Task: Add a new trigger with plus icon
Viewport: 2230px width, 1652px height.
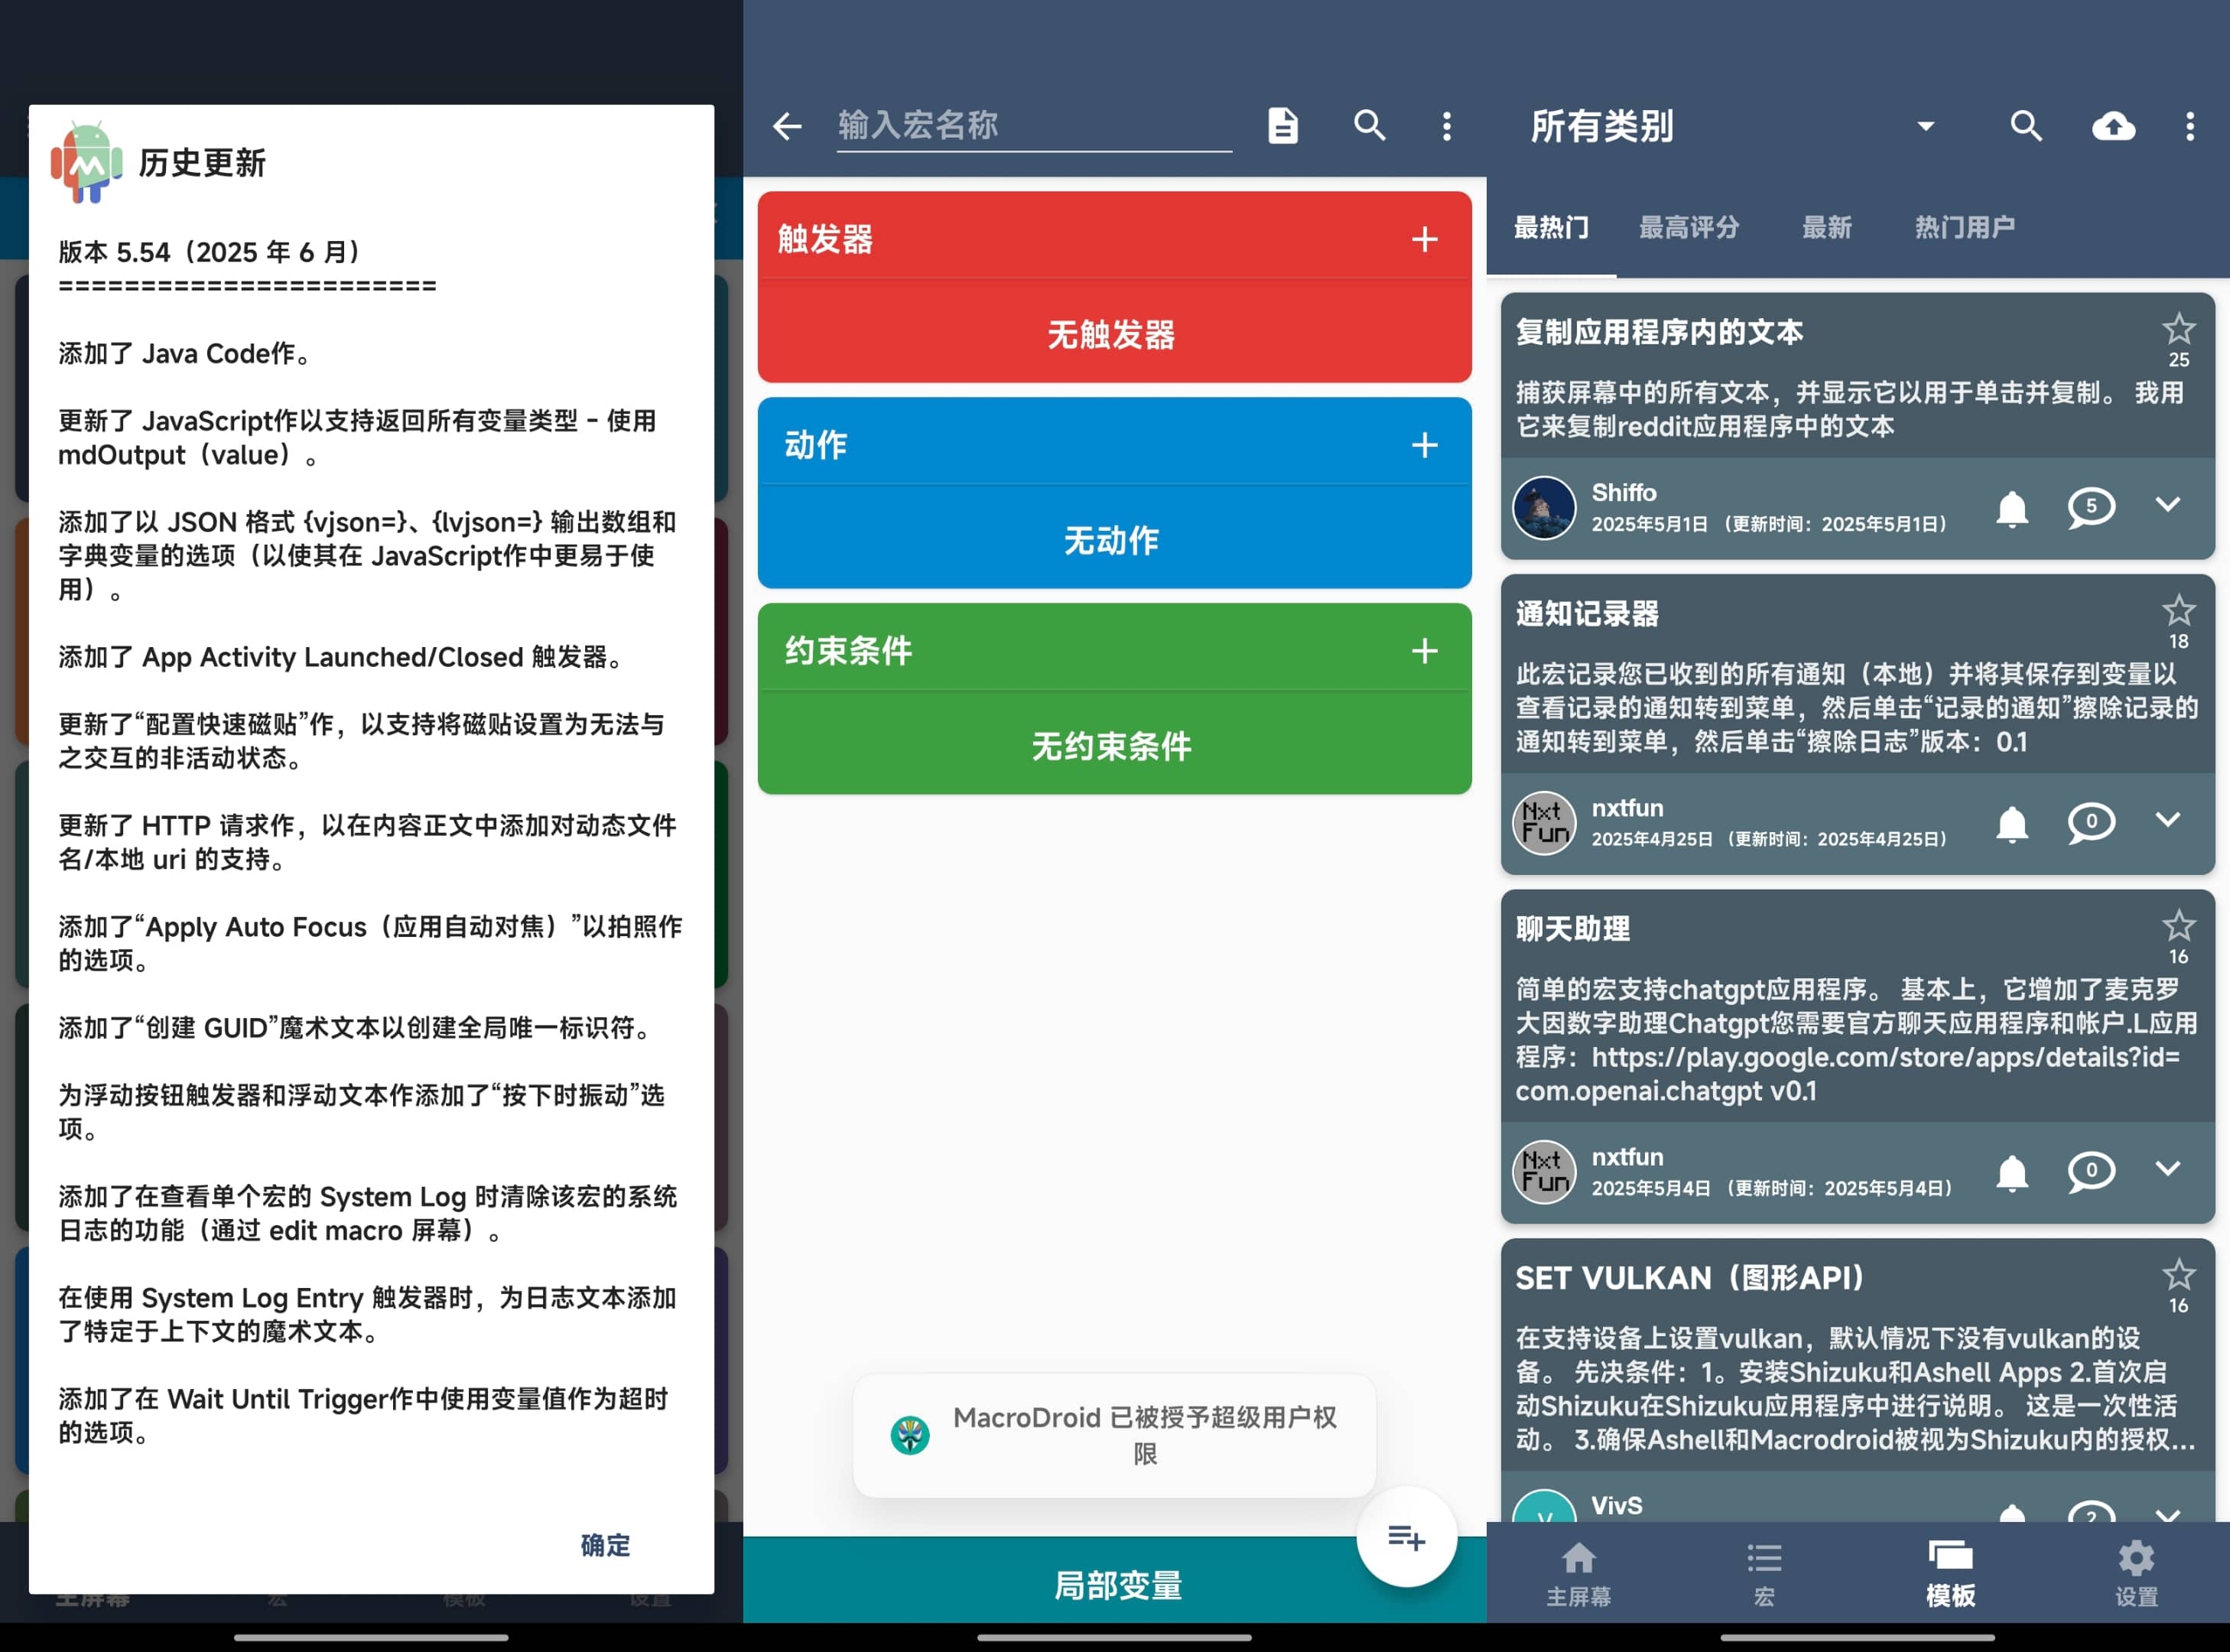Action: (1424, 239)
